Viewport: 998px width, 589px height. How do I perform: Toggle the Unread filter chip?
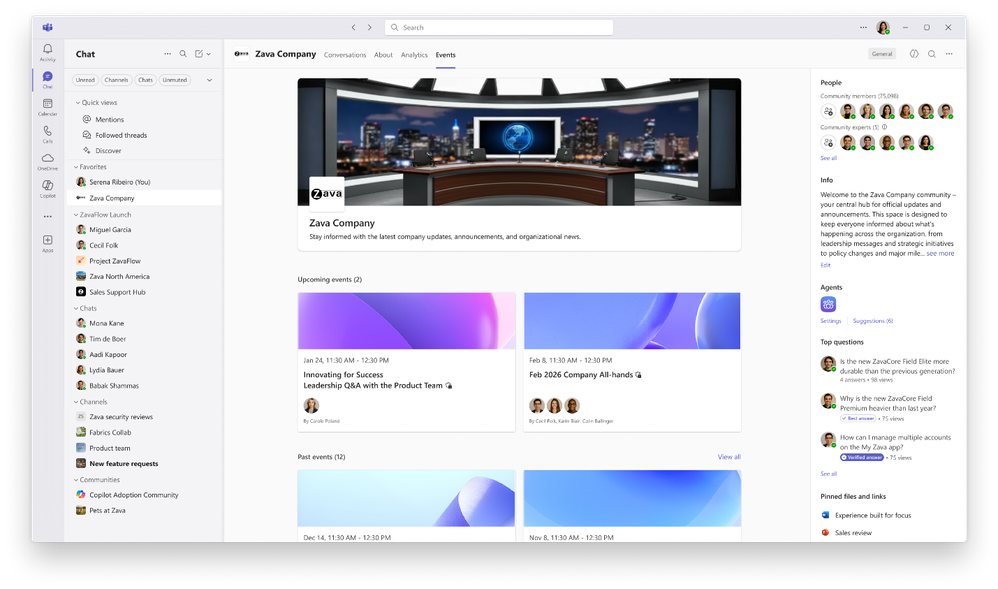click(85, 80)
